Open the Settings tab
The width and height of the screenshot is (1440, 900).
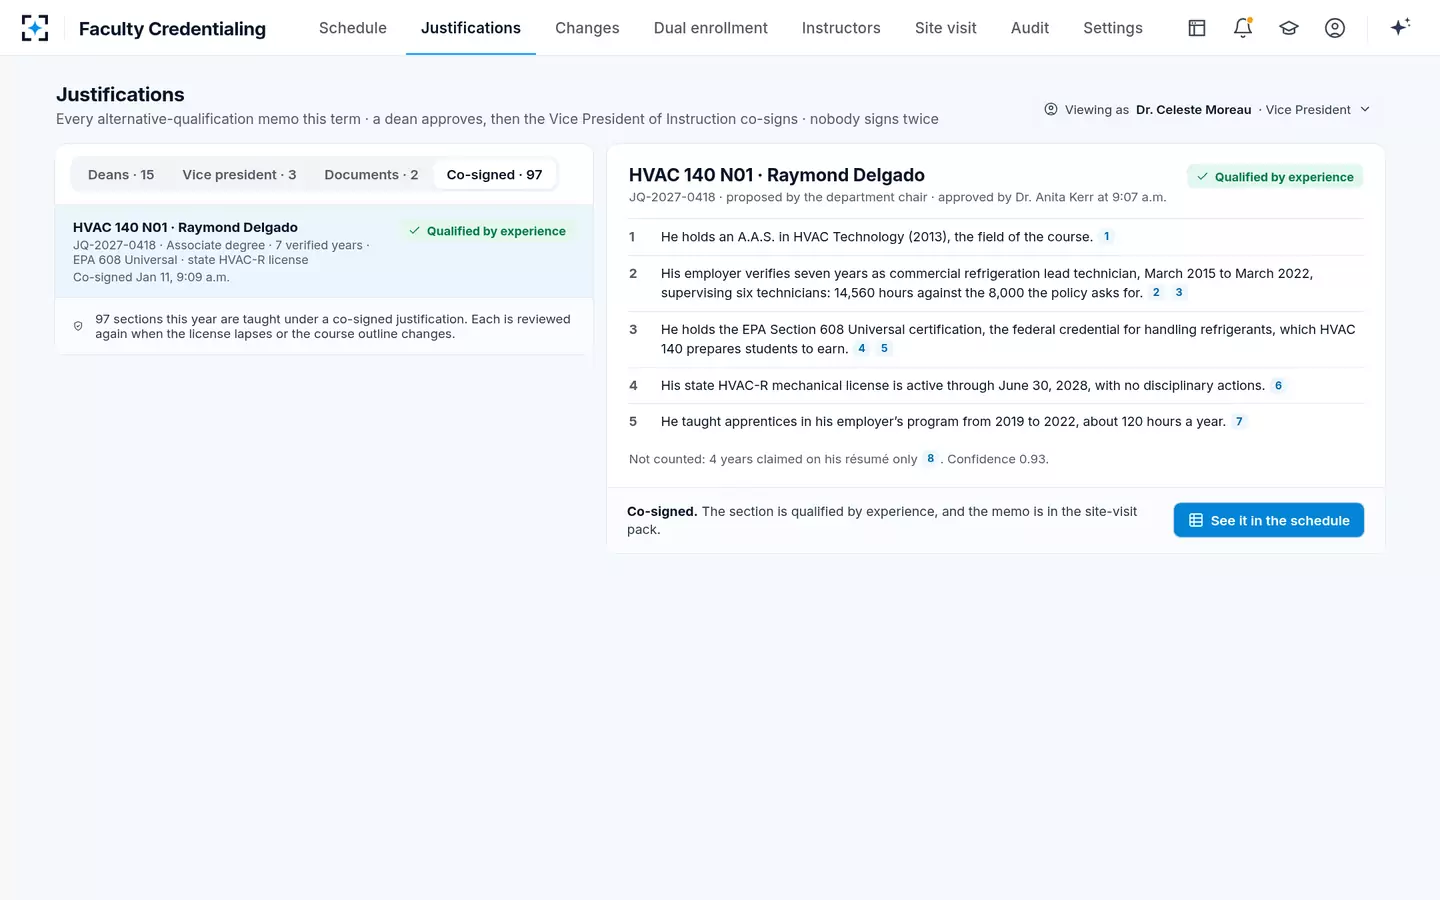[1113, 28]
